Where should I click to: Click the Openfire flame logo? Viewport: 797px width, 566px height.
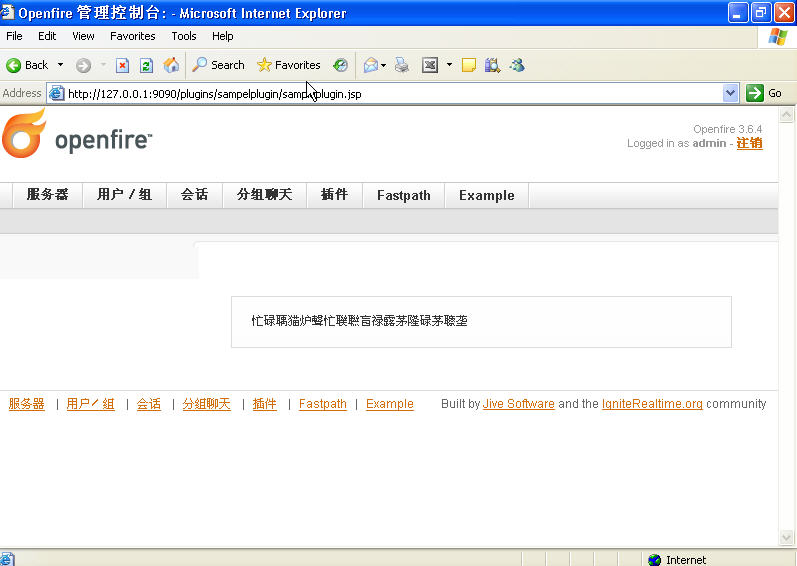(x=24, y=135)
